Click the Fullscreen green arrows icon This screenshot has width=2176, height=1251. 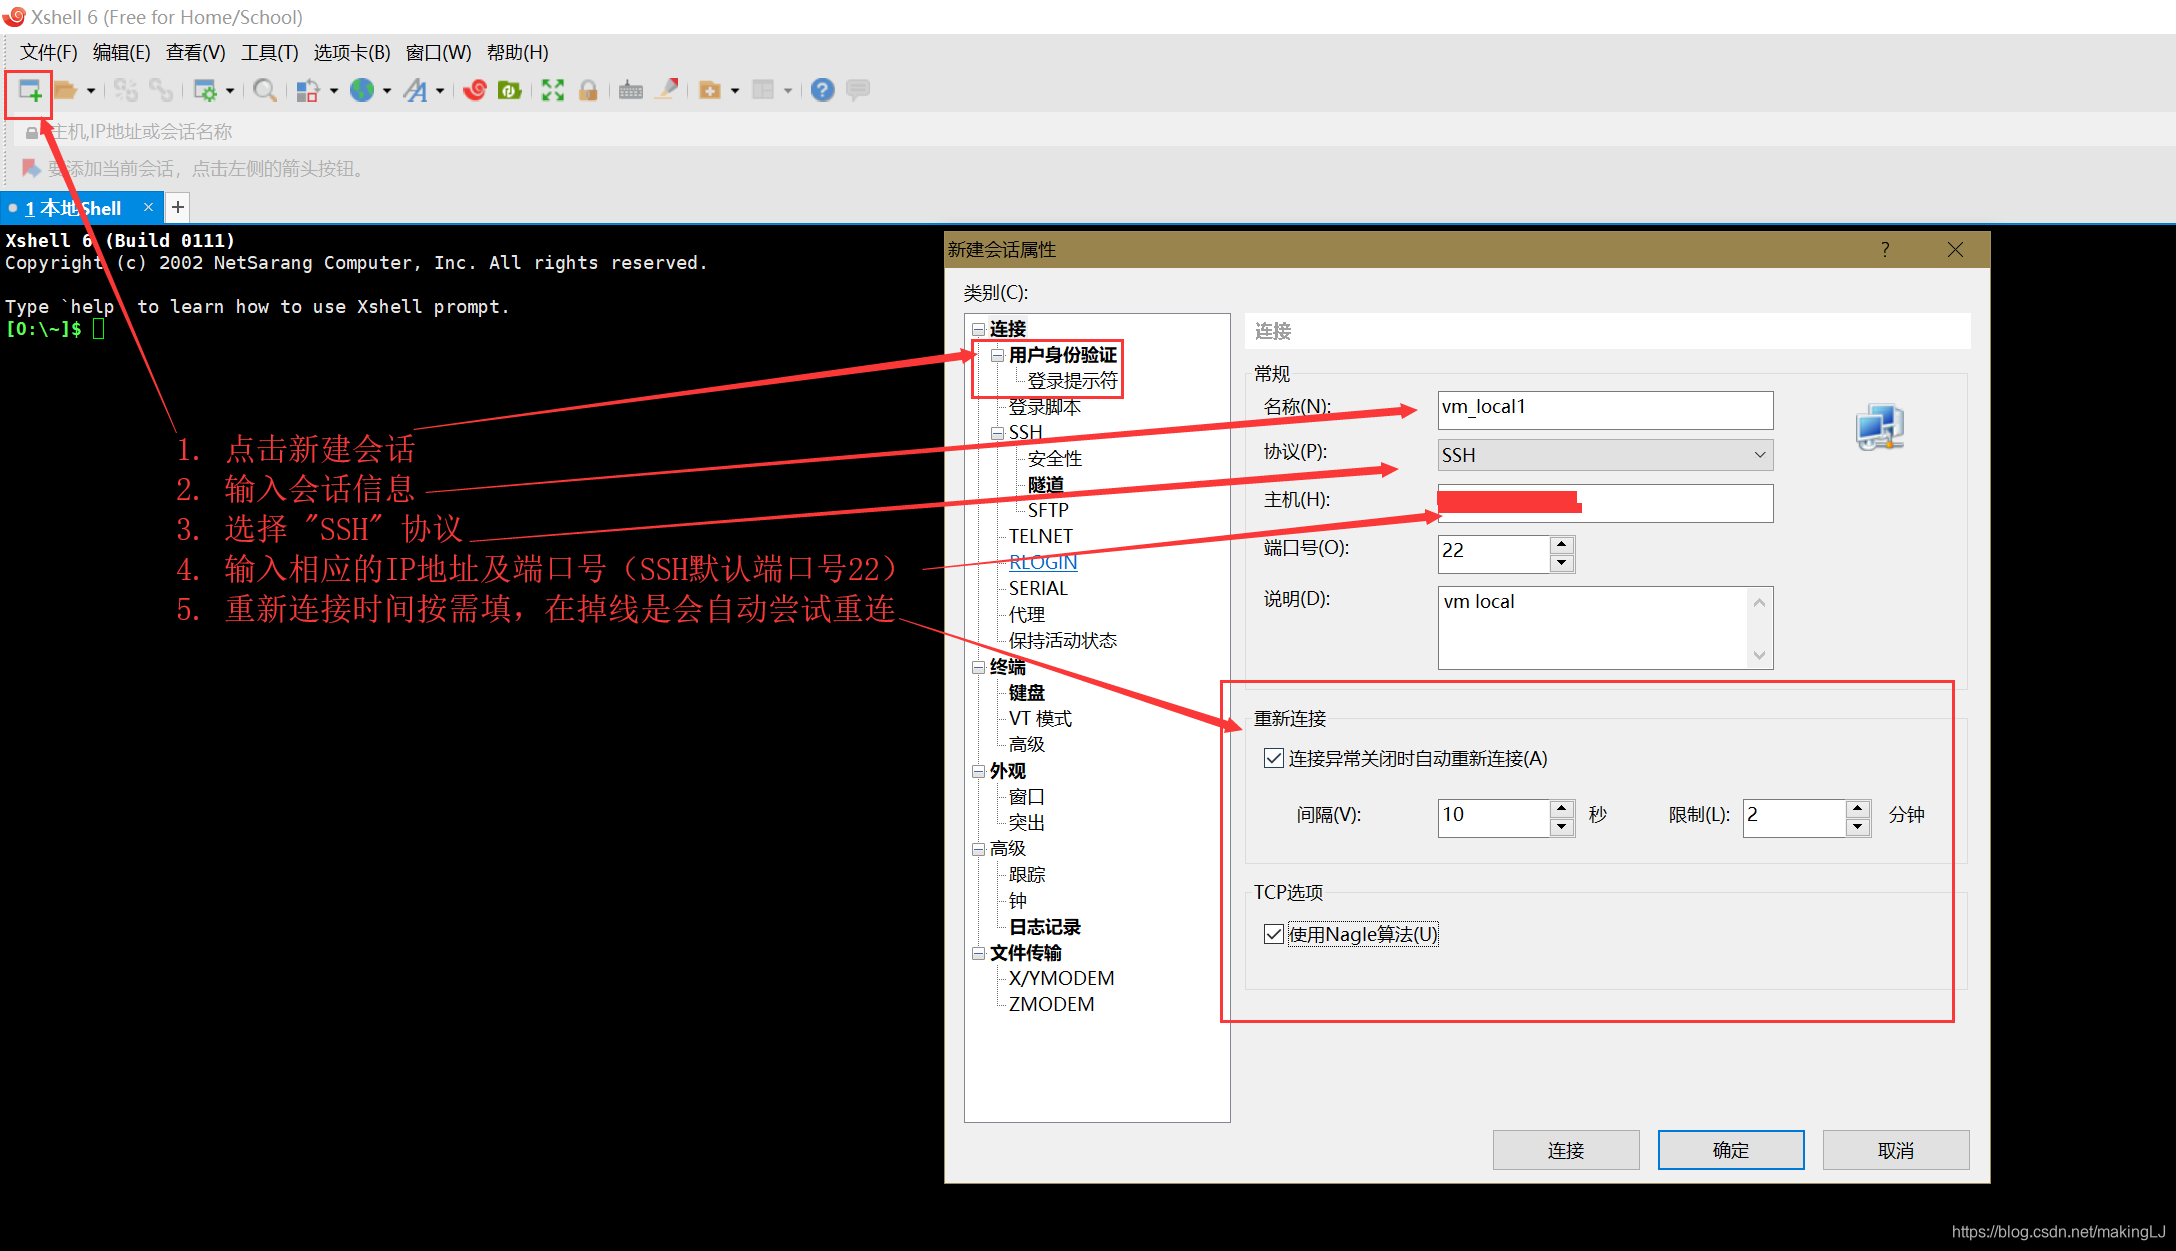[552, 91]
